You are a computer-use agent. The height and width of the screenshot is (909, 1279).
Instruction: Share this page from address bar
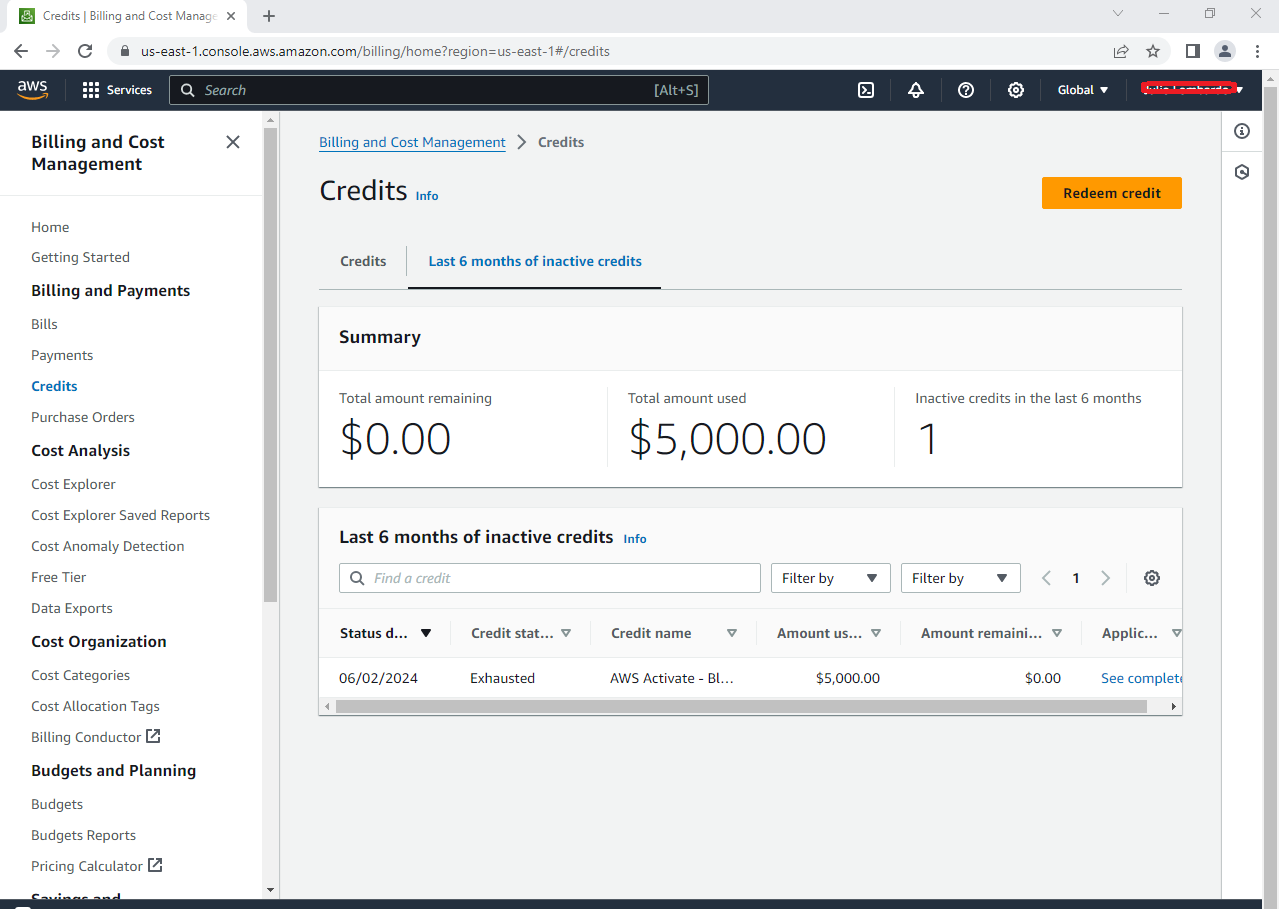point(1121,51)
